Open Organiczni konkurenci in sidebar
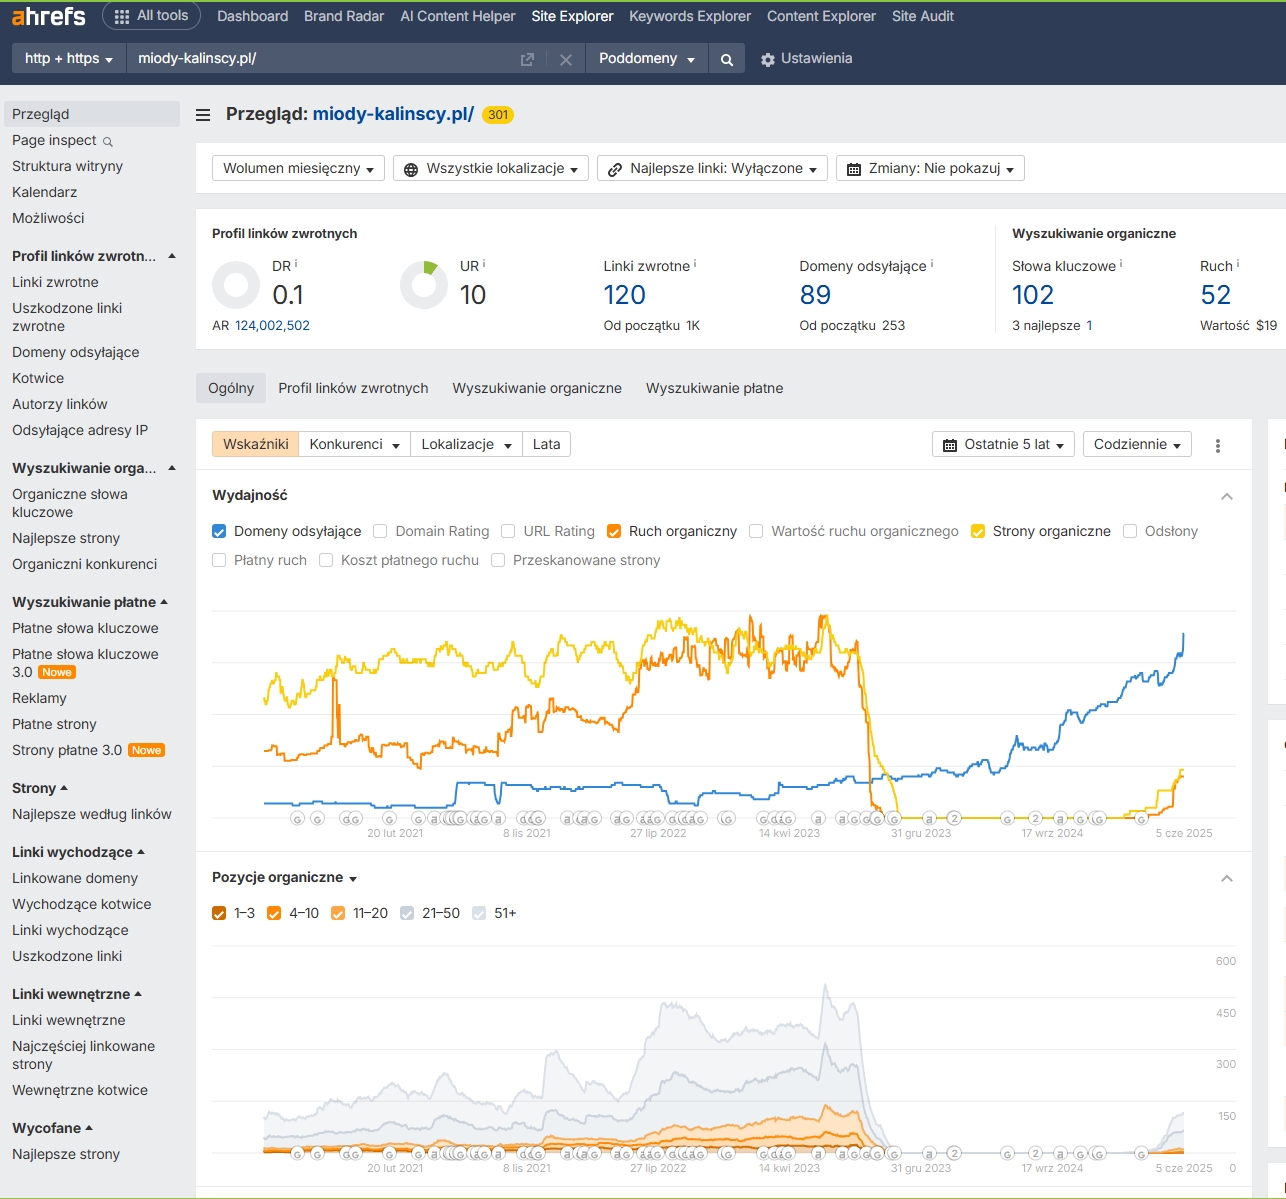Screen dimensions: 1286x1199 85,564
